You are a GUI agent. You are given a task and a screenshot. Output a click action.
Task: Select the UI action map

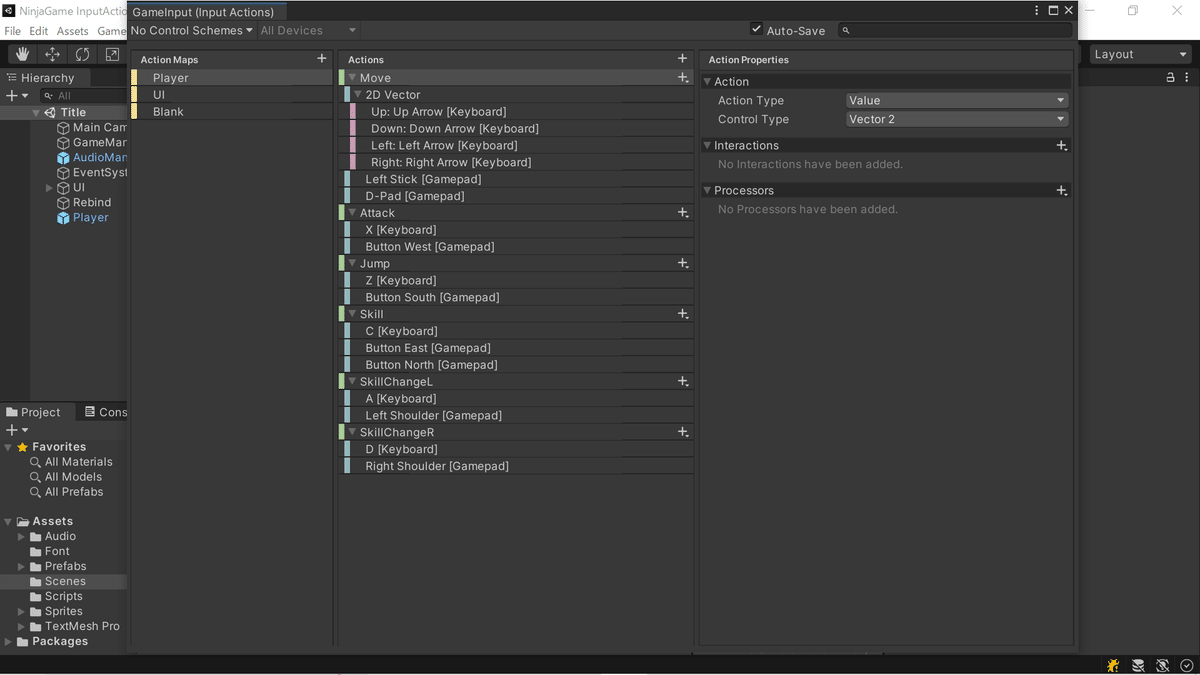tap(232, 95)
